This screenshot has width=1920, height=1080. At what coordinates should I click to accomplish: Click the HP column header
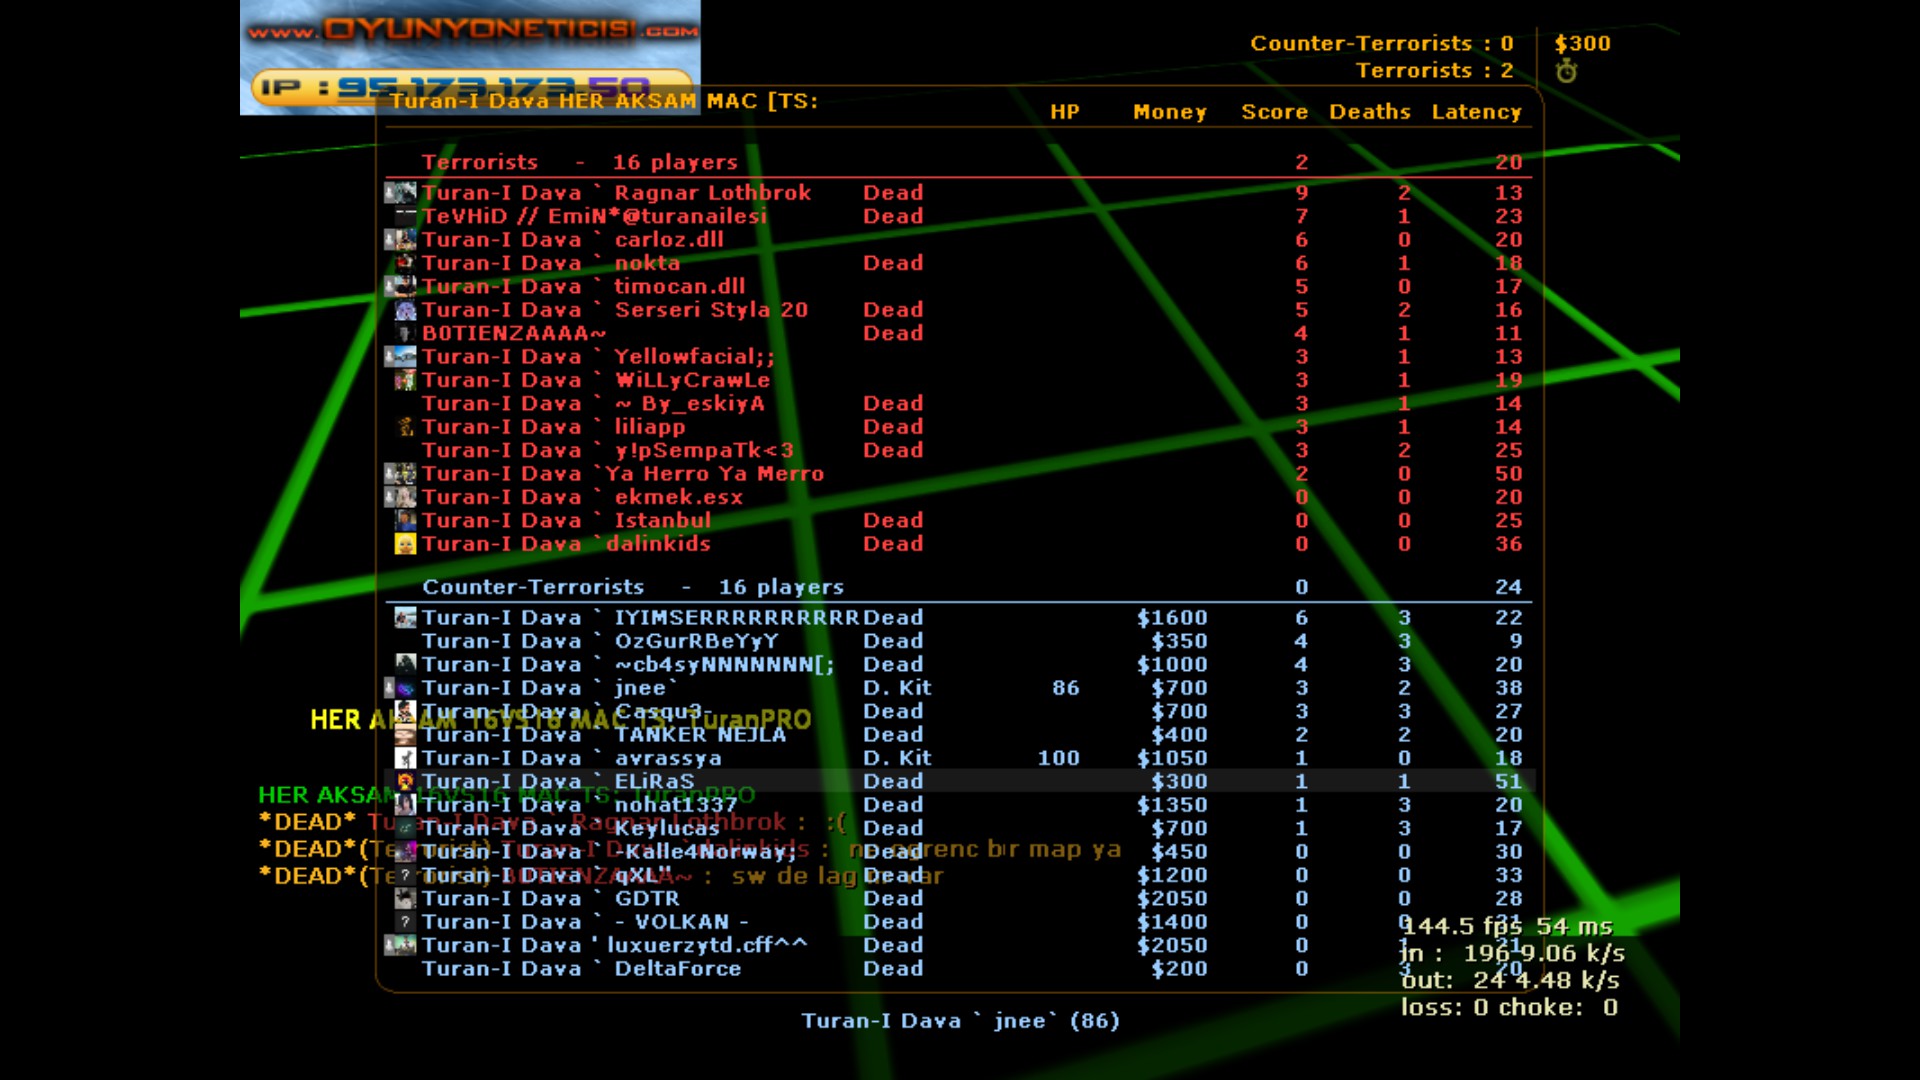tap(1065, 112)
